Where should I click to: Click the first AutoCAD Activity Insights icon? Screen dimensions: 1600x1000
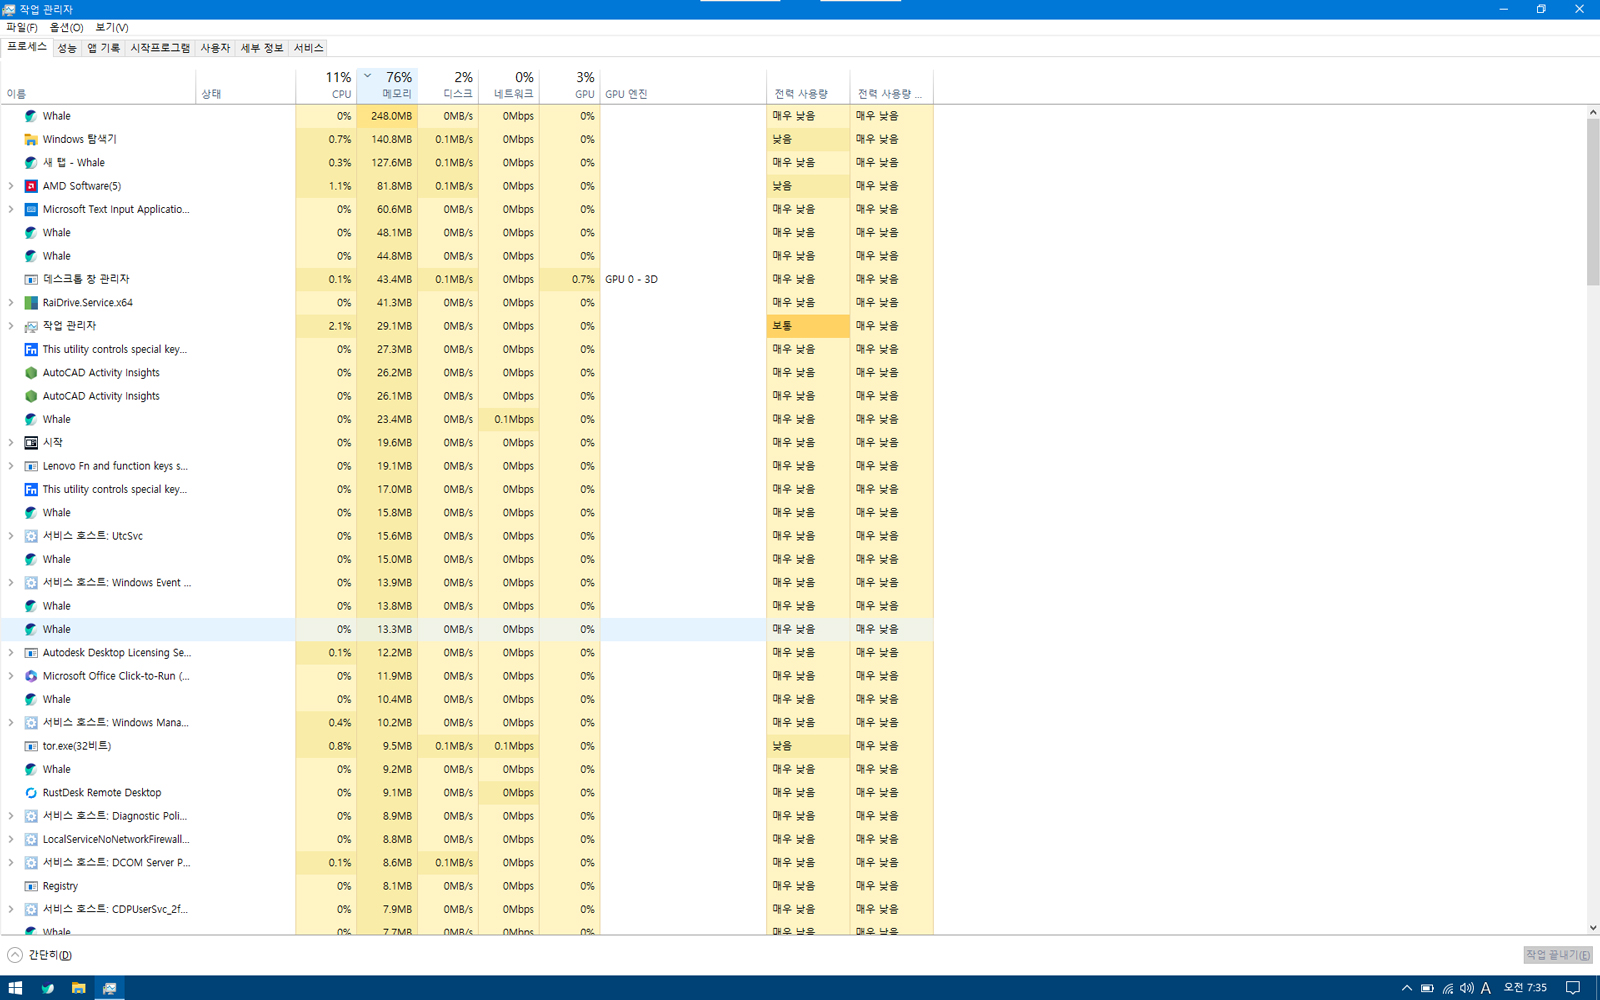pos(31,372)
